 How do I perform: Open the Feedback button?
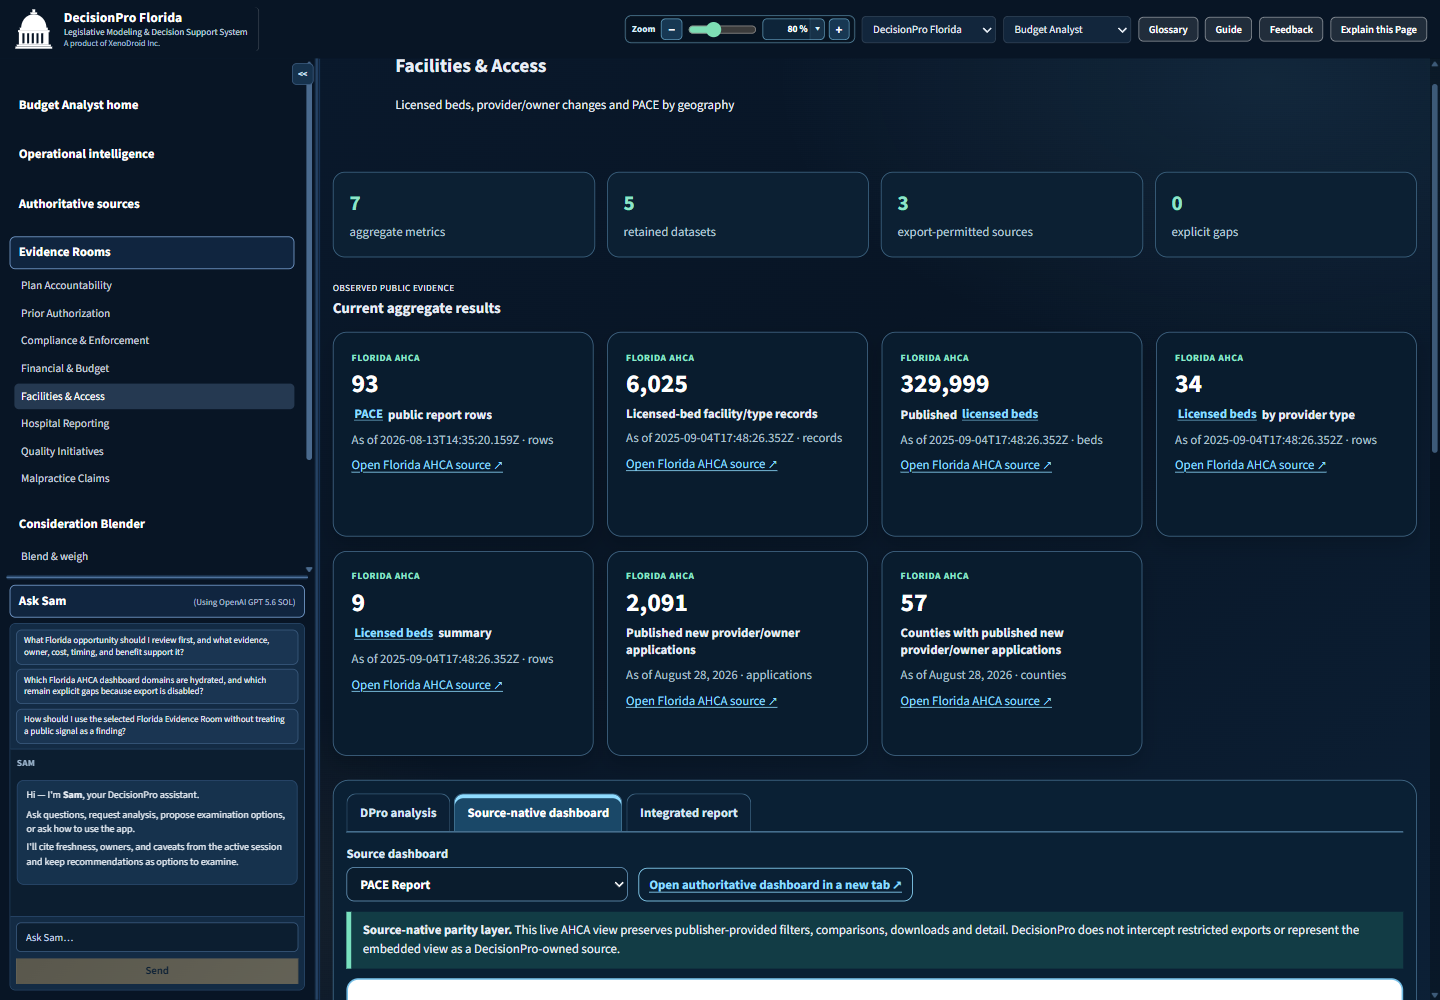1291,29
